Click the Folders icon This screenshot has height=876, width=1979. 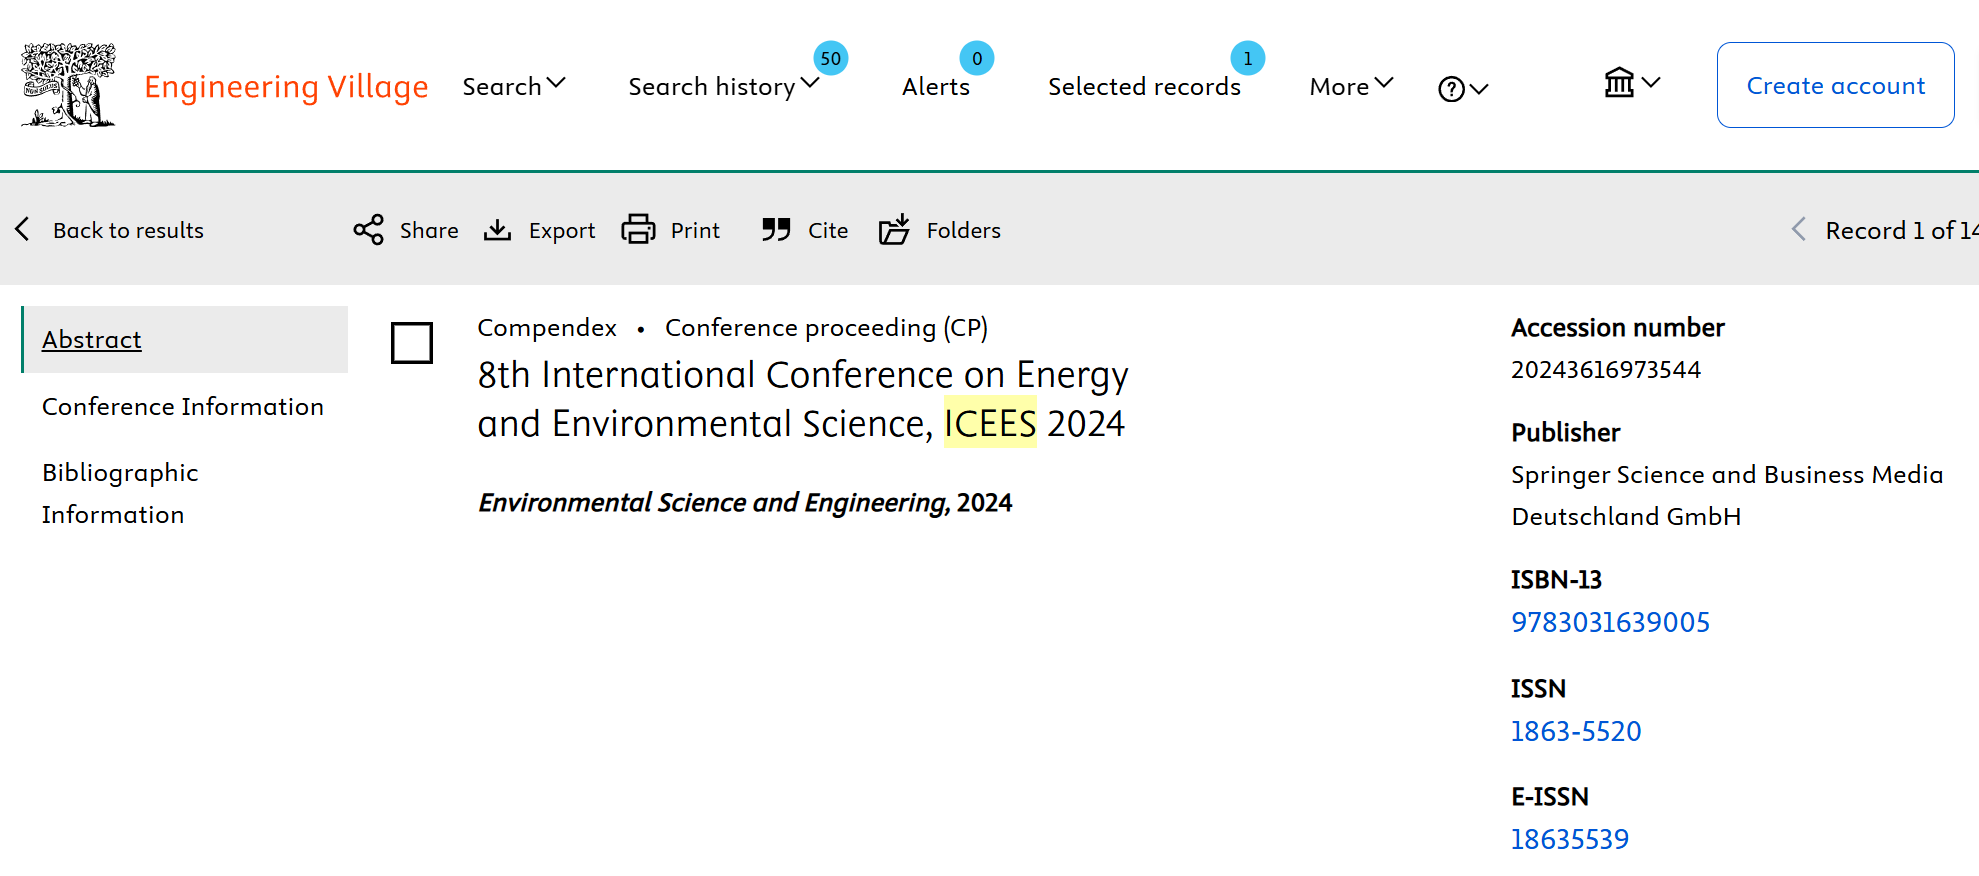(894, 229)
